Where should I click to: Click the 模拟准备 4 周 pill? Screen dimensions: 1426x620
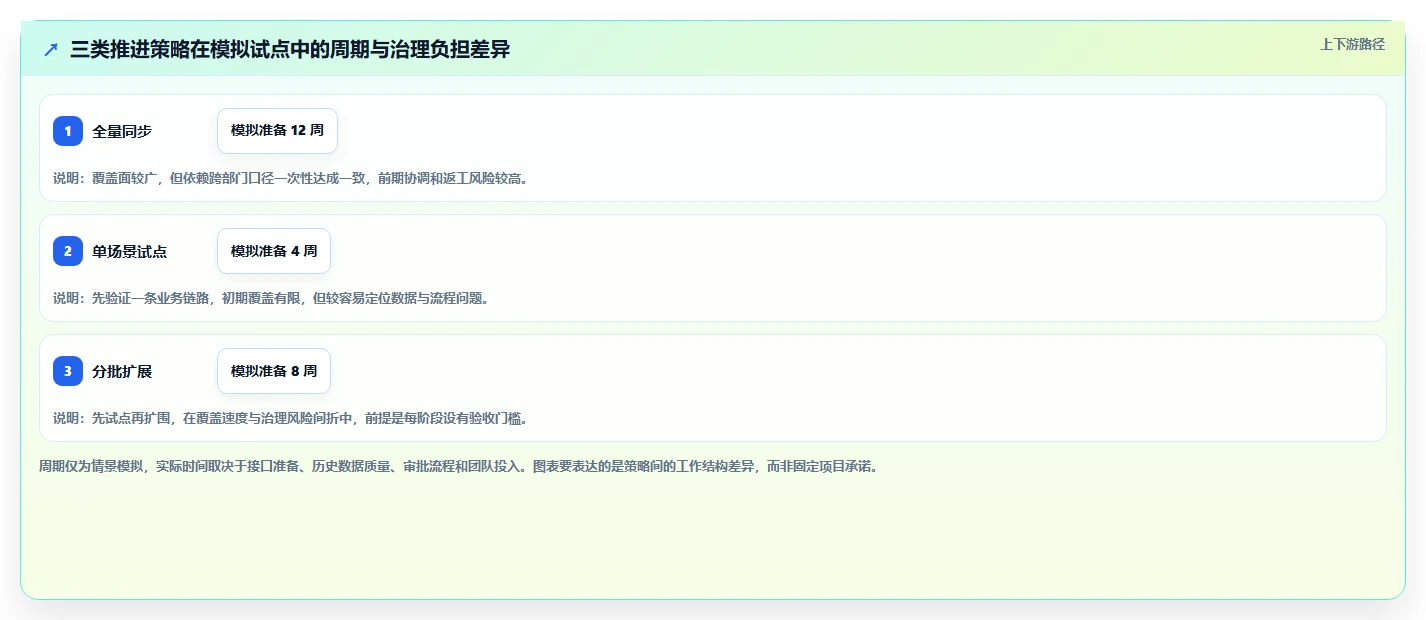(274, 251)
